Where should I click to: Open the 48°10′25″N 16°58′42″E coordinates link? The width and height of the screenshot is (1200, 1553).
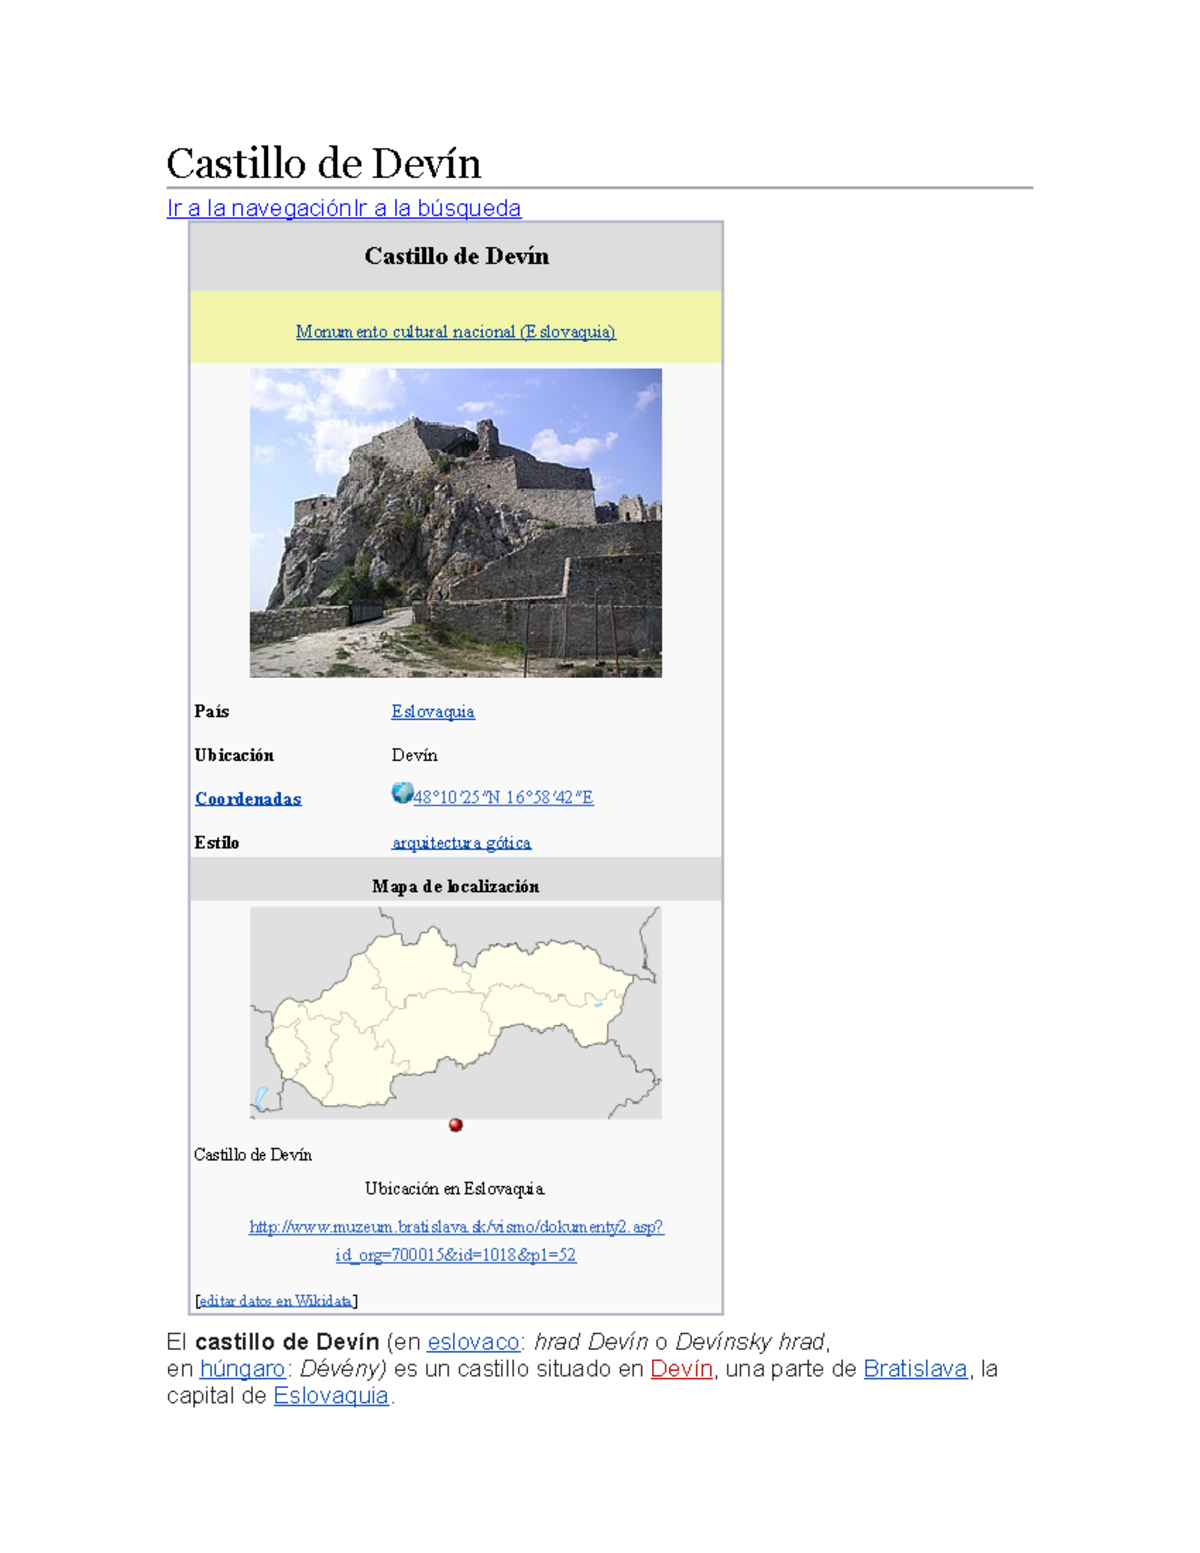coord(503,797)
